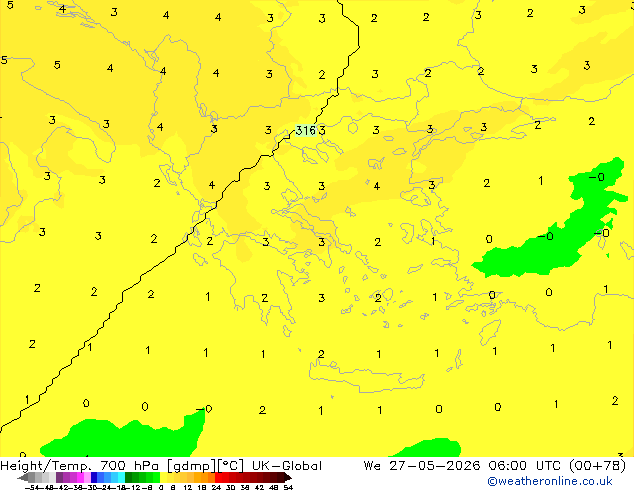Screen dimensions: 634x490
Task: Pick the cyan swatch in temperature legend
Action: click(122, 477)
